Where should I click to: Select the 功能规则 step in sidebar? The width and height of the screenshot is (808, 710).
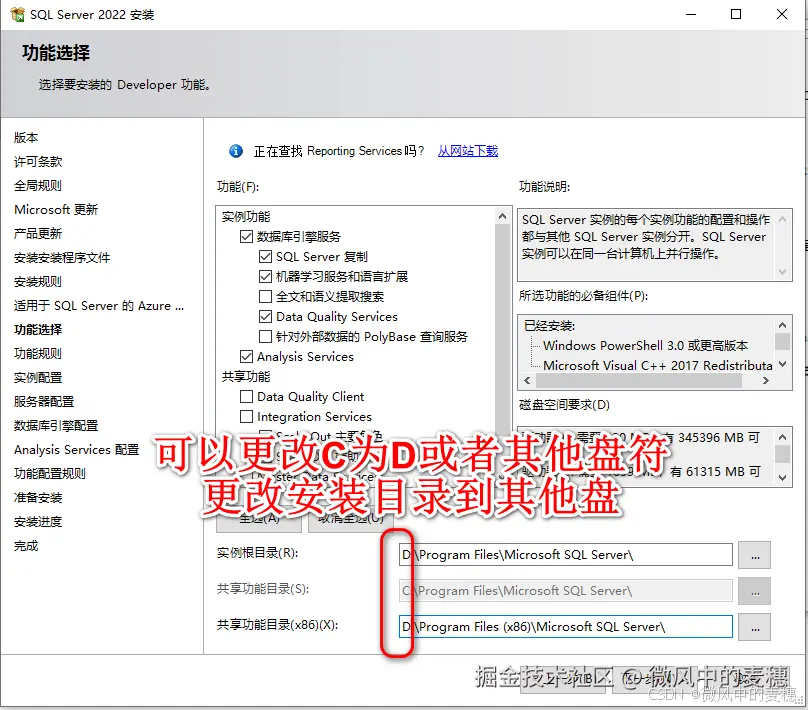[x=38, y=353]
